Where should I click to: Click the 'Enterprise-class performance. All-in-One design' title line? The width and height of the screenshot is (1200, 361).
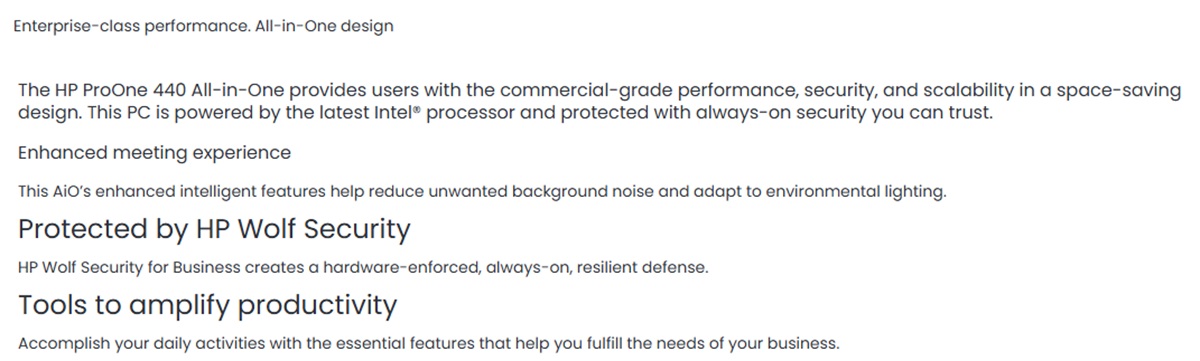pyautogui.click(x=203, y=26)
